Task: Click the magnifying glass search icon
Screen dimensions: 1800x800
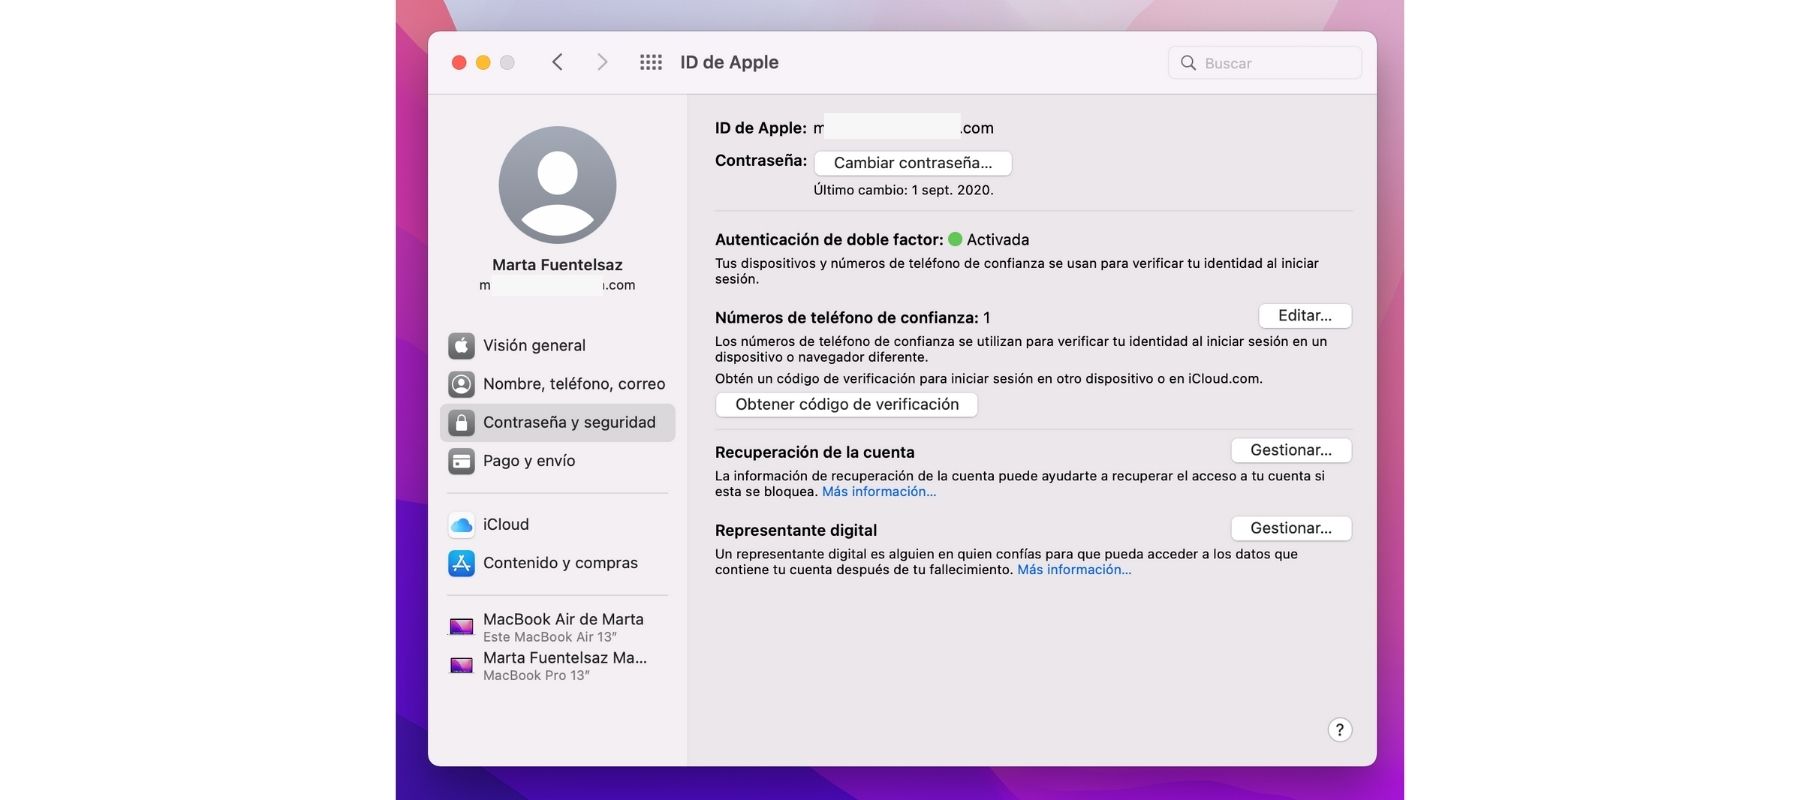Action: pos(1188,63)
